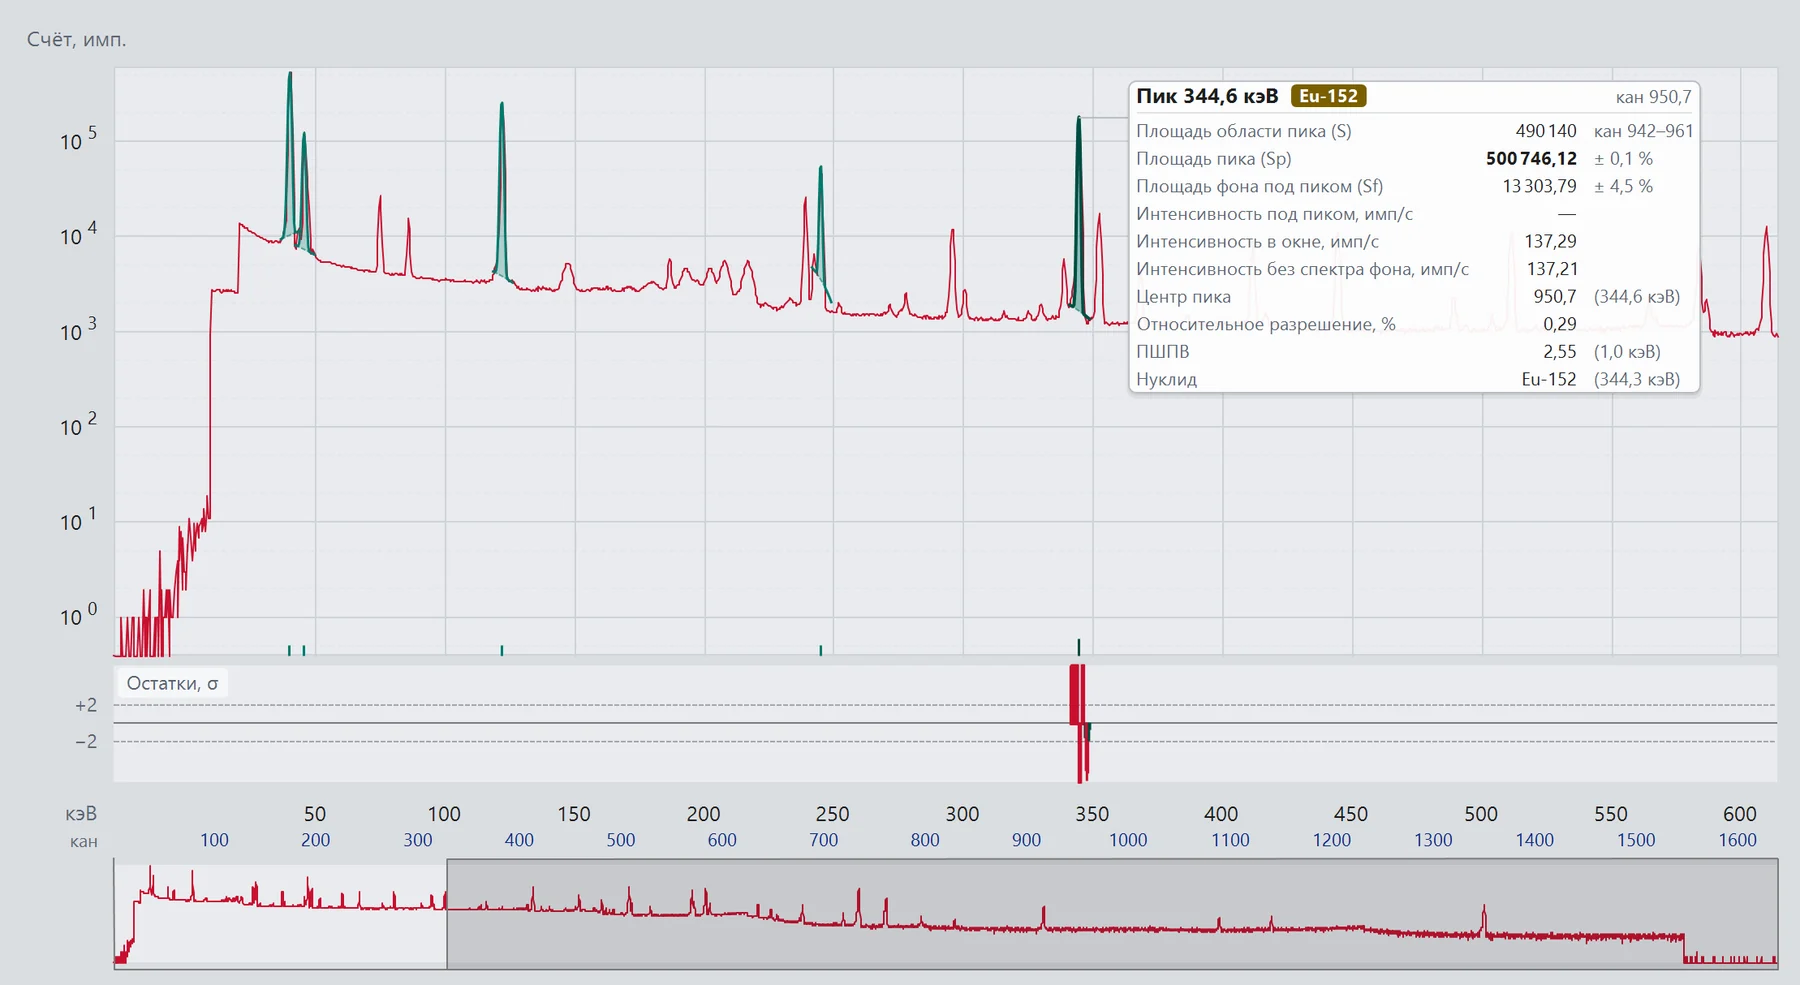Click the 'Площадь фона под пиком (Sf)' row
This screenshot has width=1800, height=985.
tap(1414, 186)
